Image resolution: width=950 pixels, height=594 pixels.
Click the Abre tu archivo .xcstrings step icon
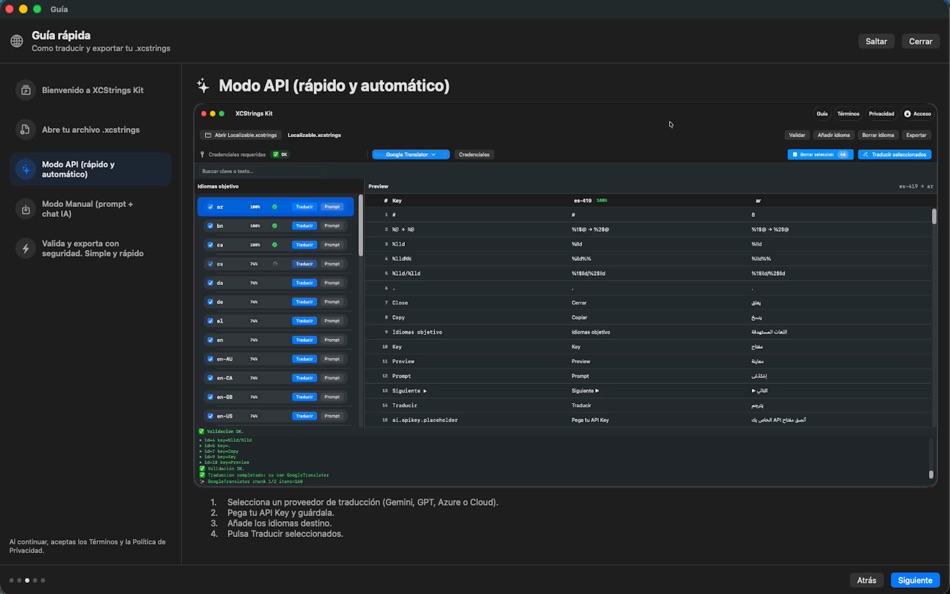click(x=25, y=130)
